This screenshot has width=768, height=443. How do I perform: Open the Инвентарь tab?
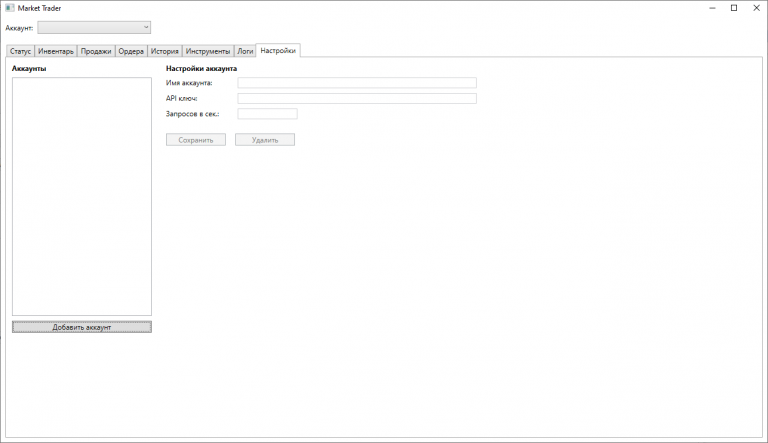click(56, 51)
